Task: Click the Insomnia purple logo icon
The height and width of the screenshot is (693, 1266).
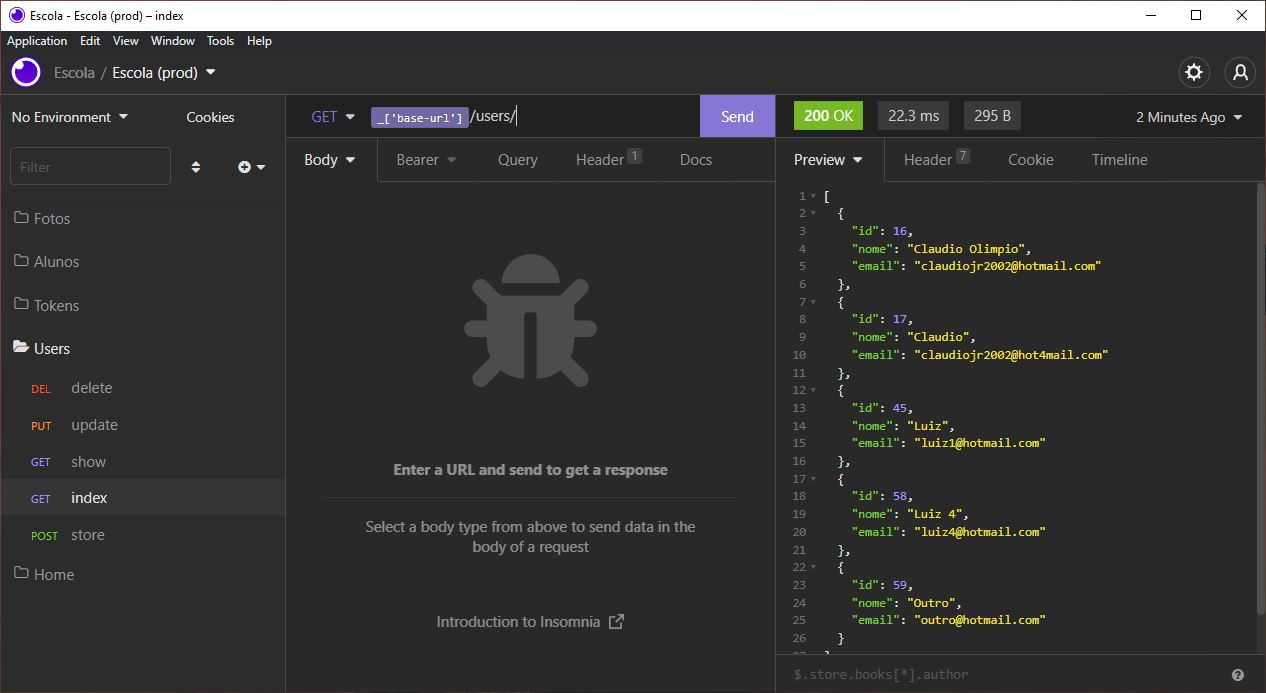Action: point(26,72)
